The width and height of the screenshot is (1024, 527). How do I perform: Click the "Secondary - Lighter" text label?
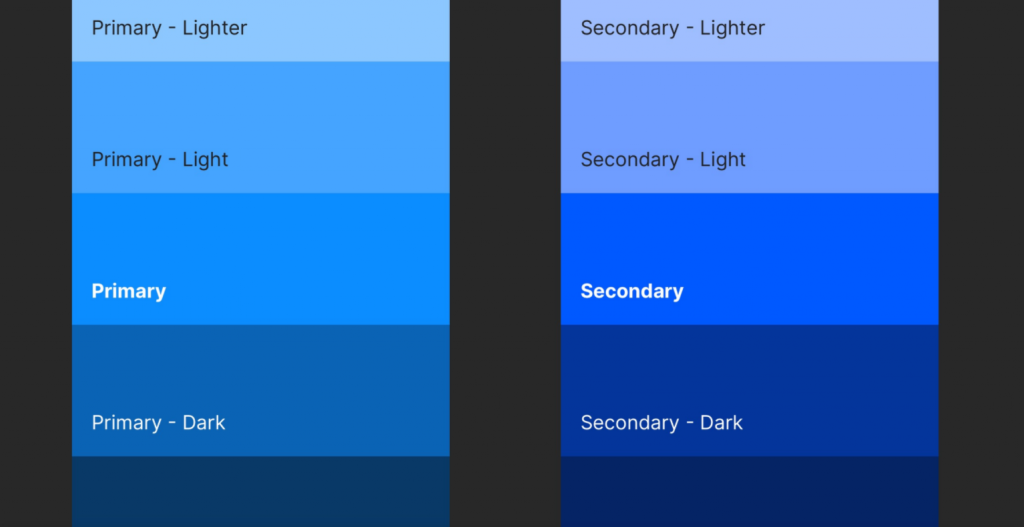673,28
